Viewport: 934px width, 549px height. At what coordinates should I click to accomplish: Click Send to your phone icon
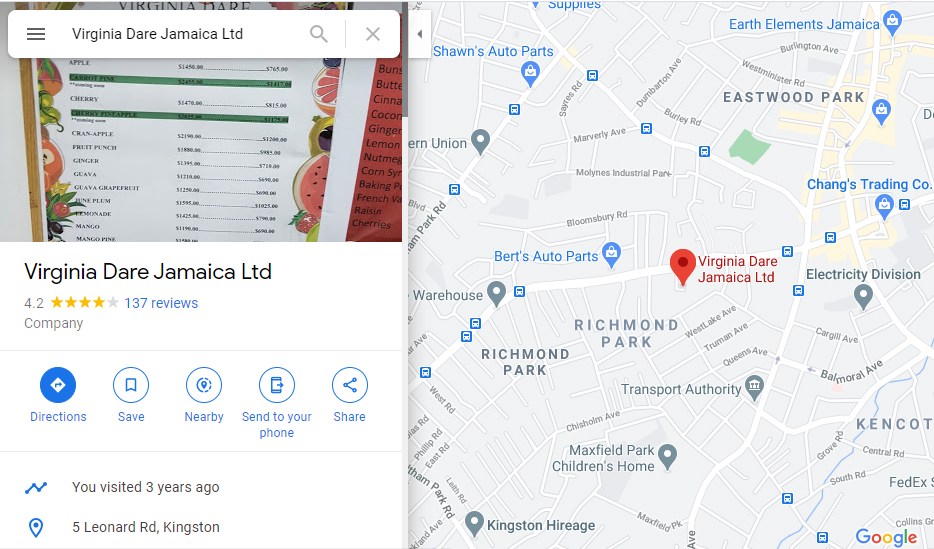277,385
